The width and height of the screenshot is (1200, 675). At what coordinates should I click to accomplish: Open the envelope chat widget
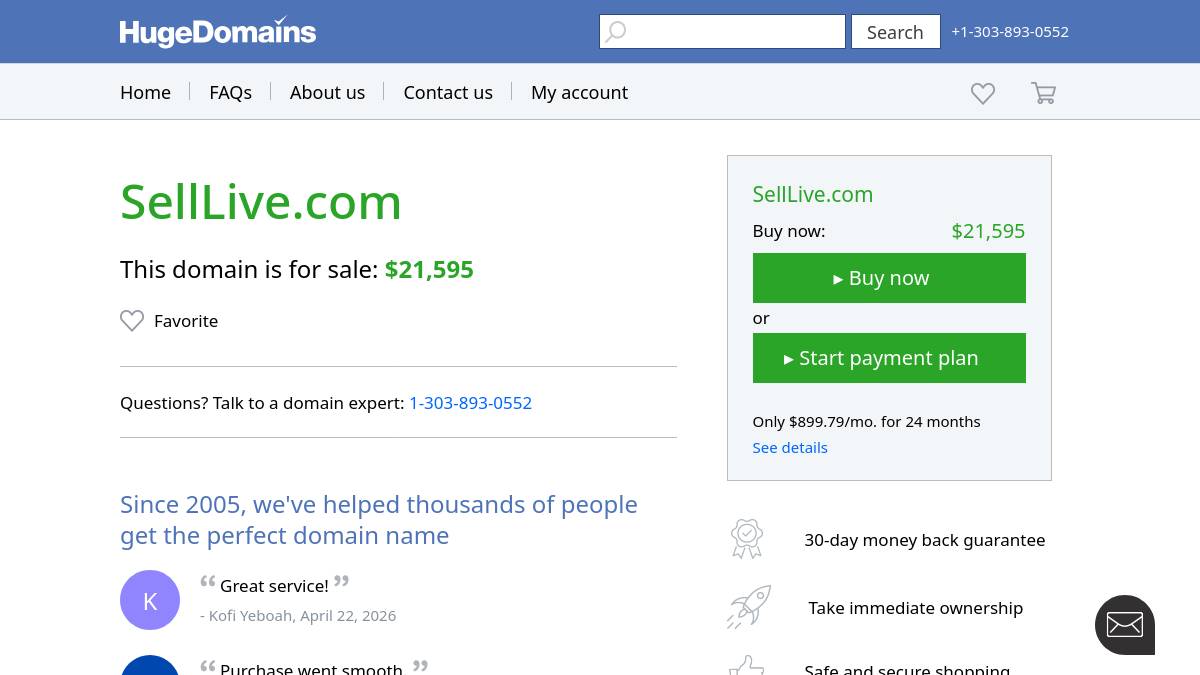click(x=1125, y=625)
